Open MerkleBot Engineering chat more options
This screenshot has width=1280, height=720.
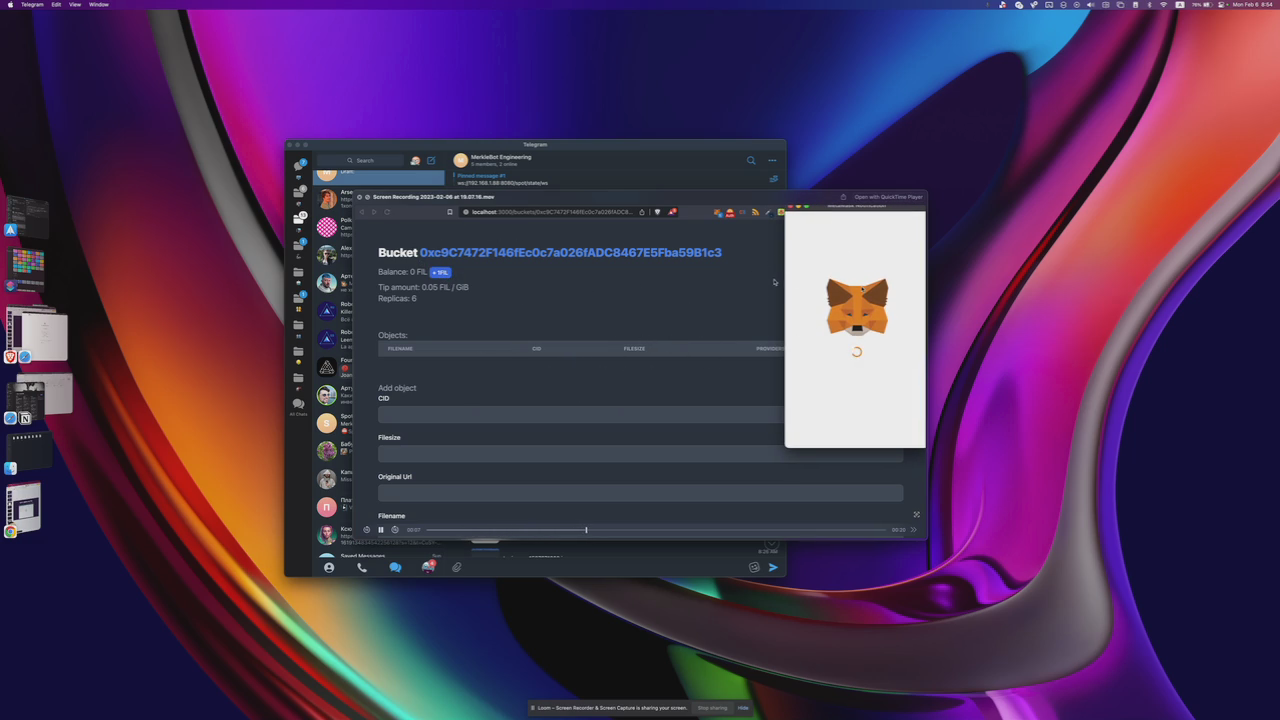(x=772, y=160)
